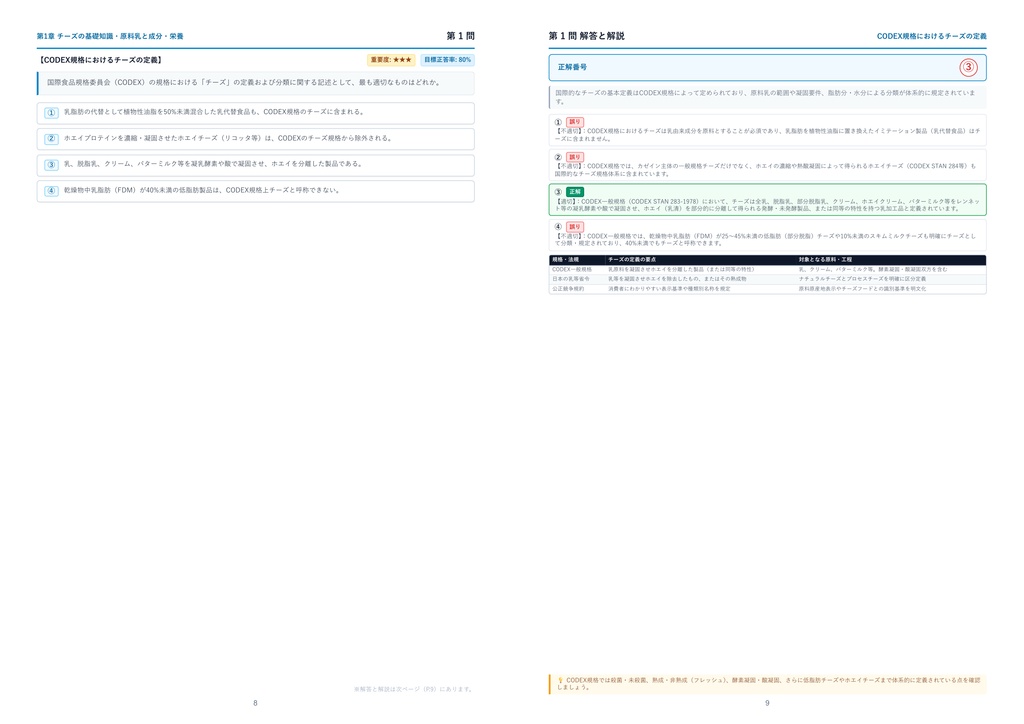Select choice text starting ホエイプロテインを濃縮
1024x724 pixels.
228,138
